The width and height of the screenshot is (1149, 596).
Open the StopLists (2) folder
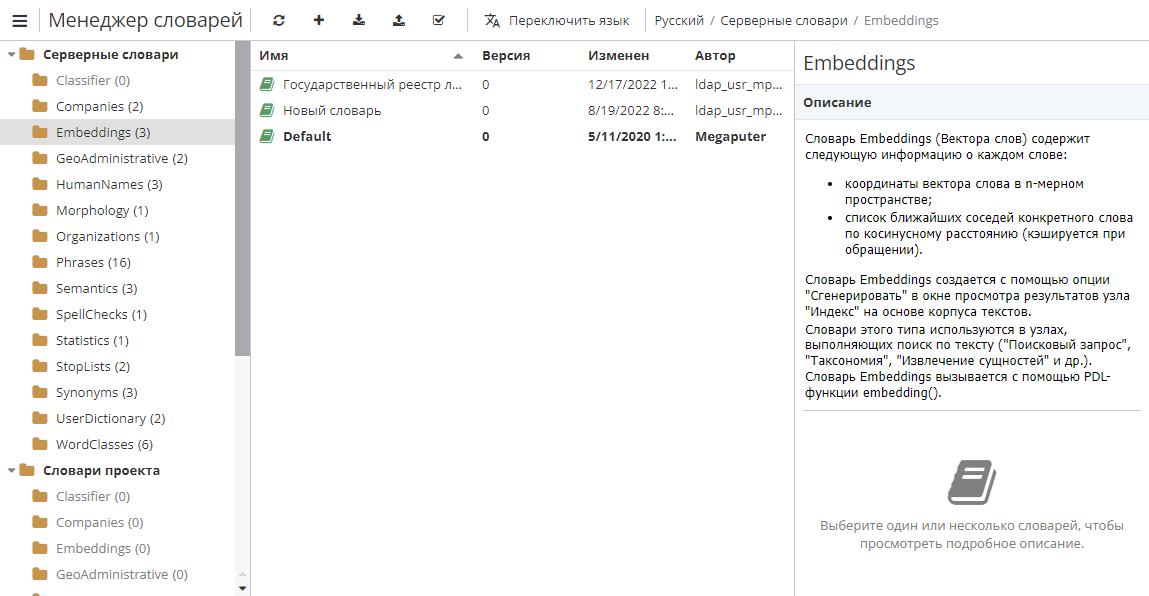point(92,367)
